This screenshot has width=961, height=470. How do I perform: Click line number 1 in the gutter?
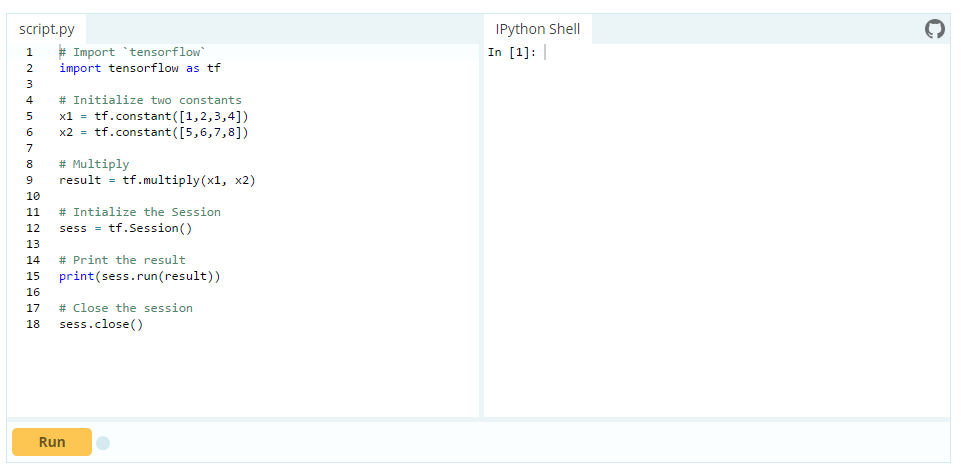[30, 52]
